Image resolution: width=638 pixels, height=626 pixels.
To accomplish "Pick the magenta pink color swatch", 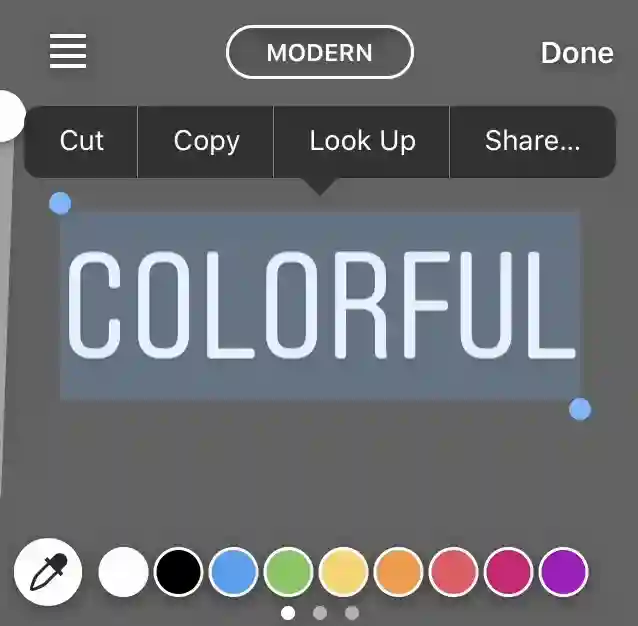I will 509,572.
